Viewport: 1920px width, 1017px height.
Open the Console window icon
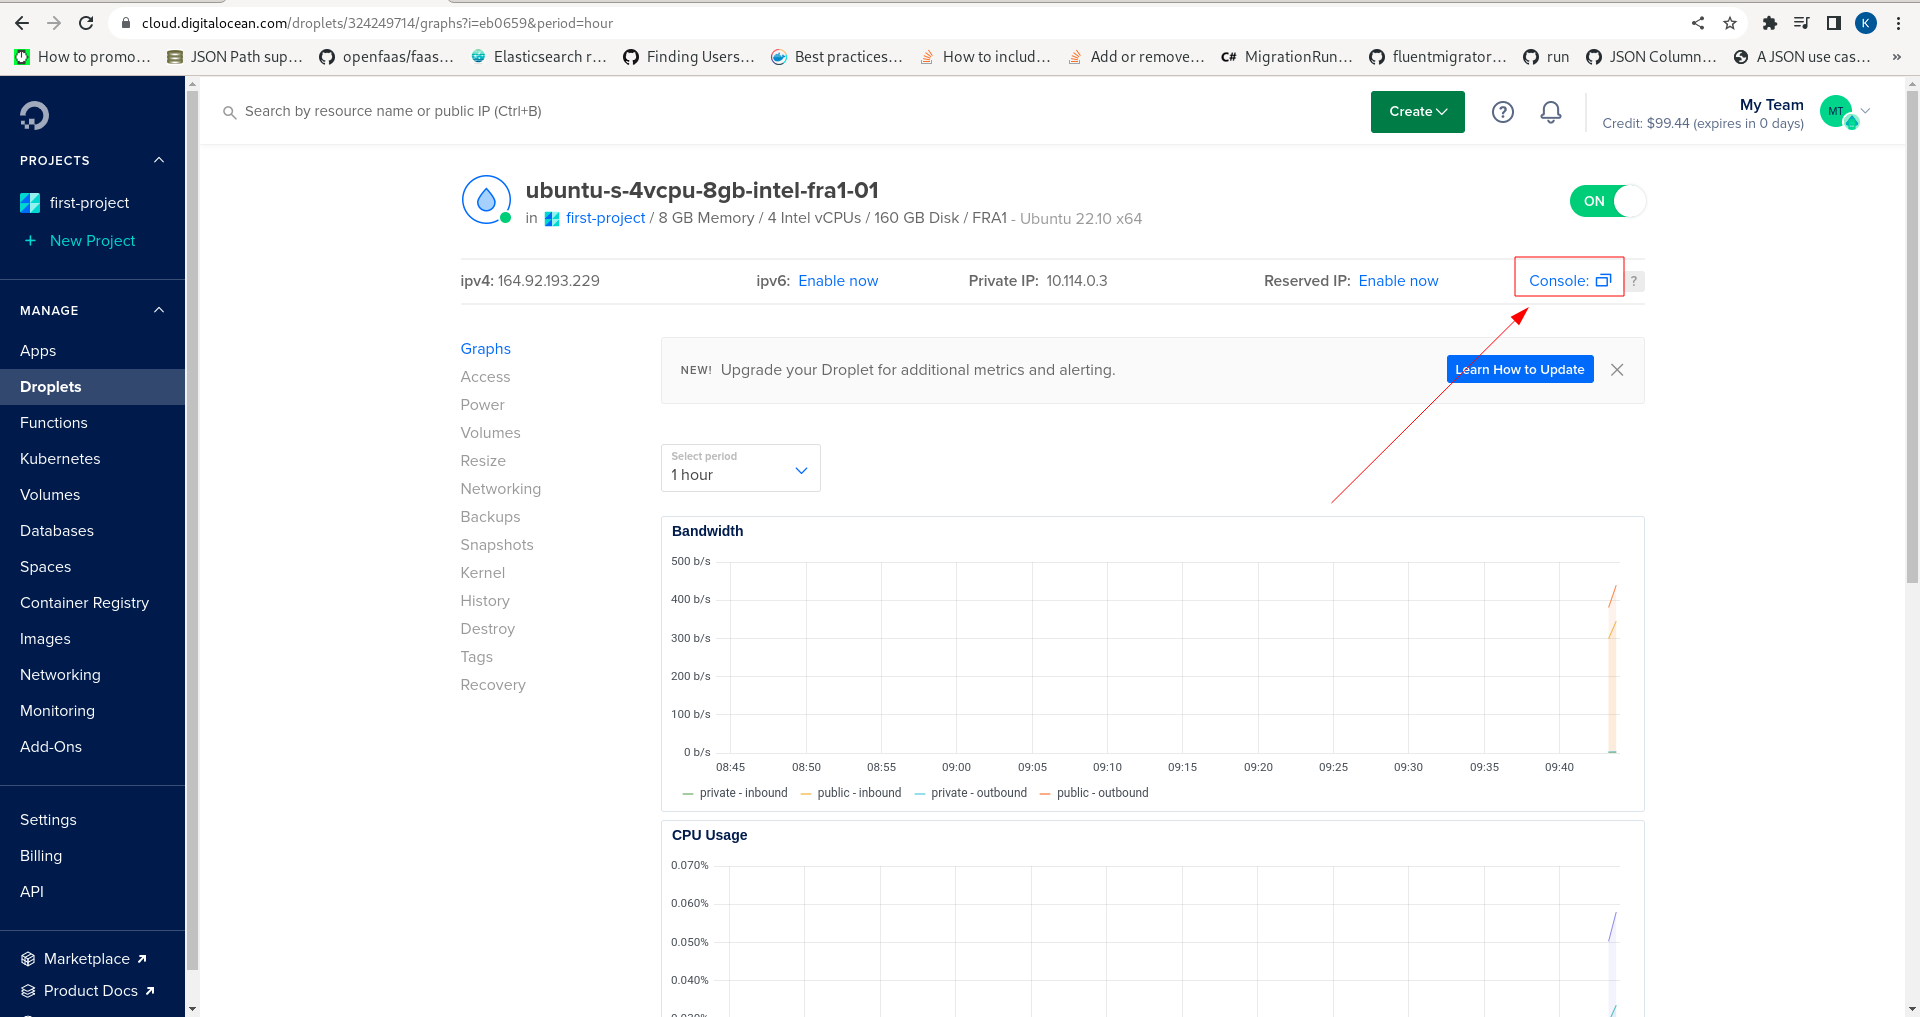tap(1603, 281)
